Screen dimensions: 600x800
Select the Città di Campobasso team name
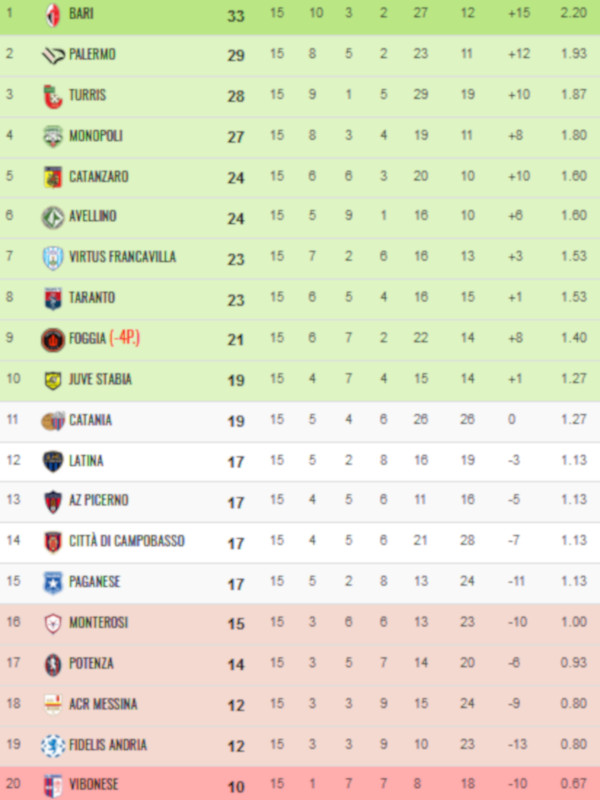[x=127, y=542]
